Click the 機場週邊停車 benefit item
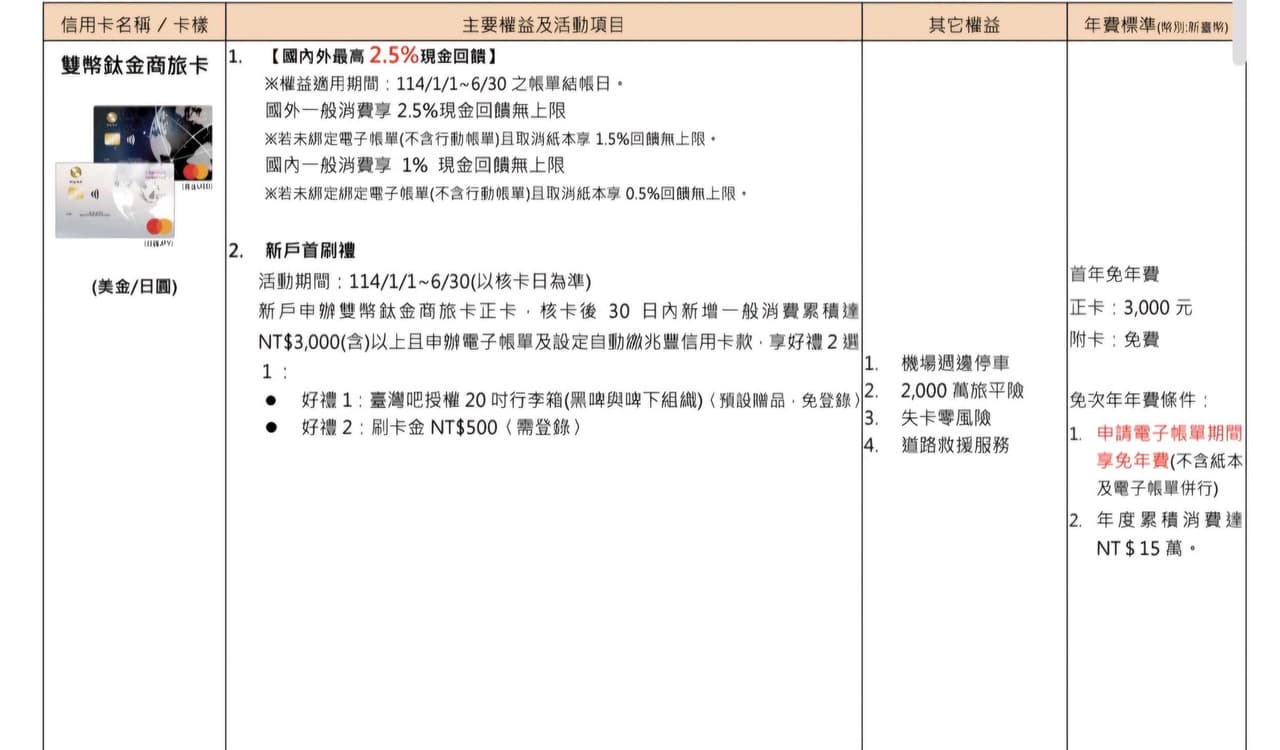The width and height of the screenshot is (1280, 750). tap(955, 363)
